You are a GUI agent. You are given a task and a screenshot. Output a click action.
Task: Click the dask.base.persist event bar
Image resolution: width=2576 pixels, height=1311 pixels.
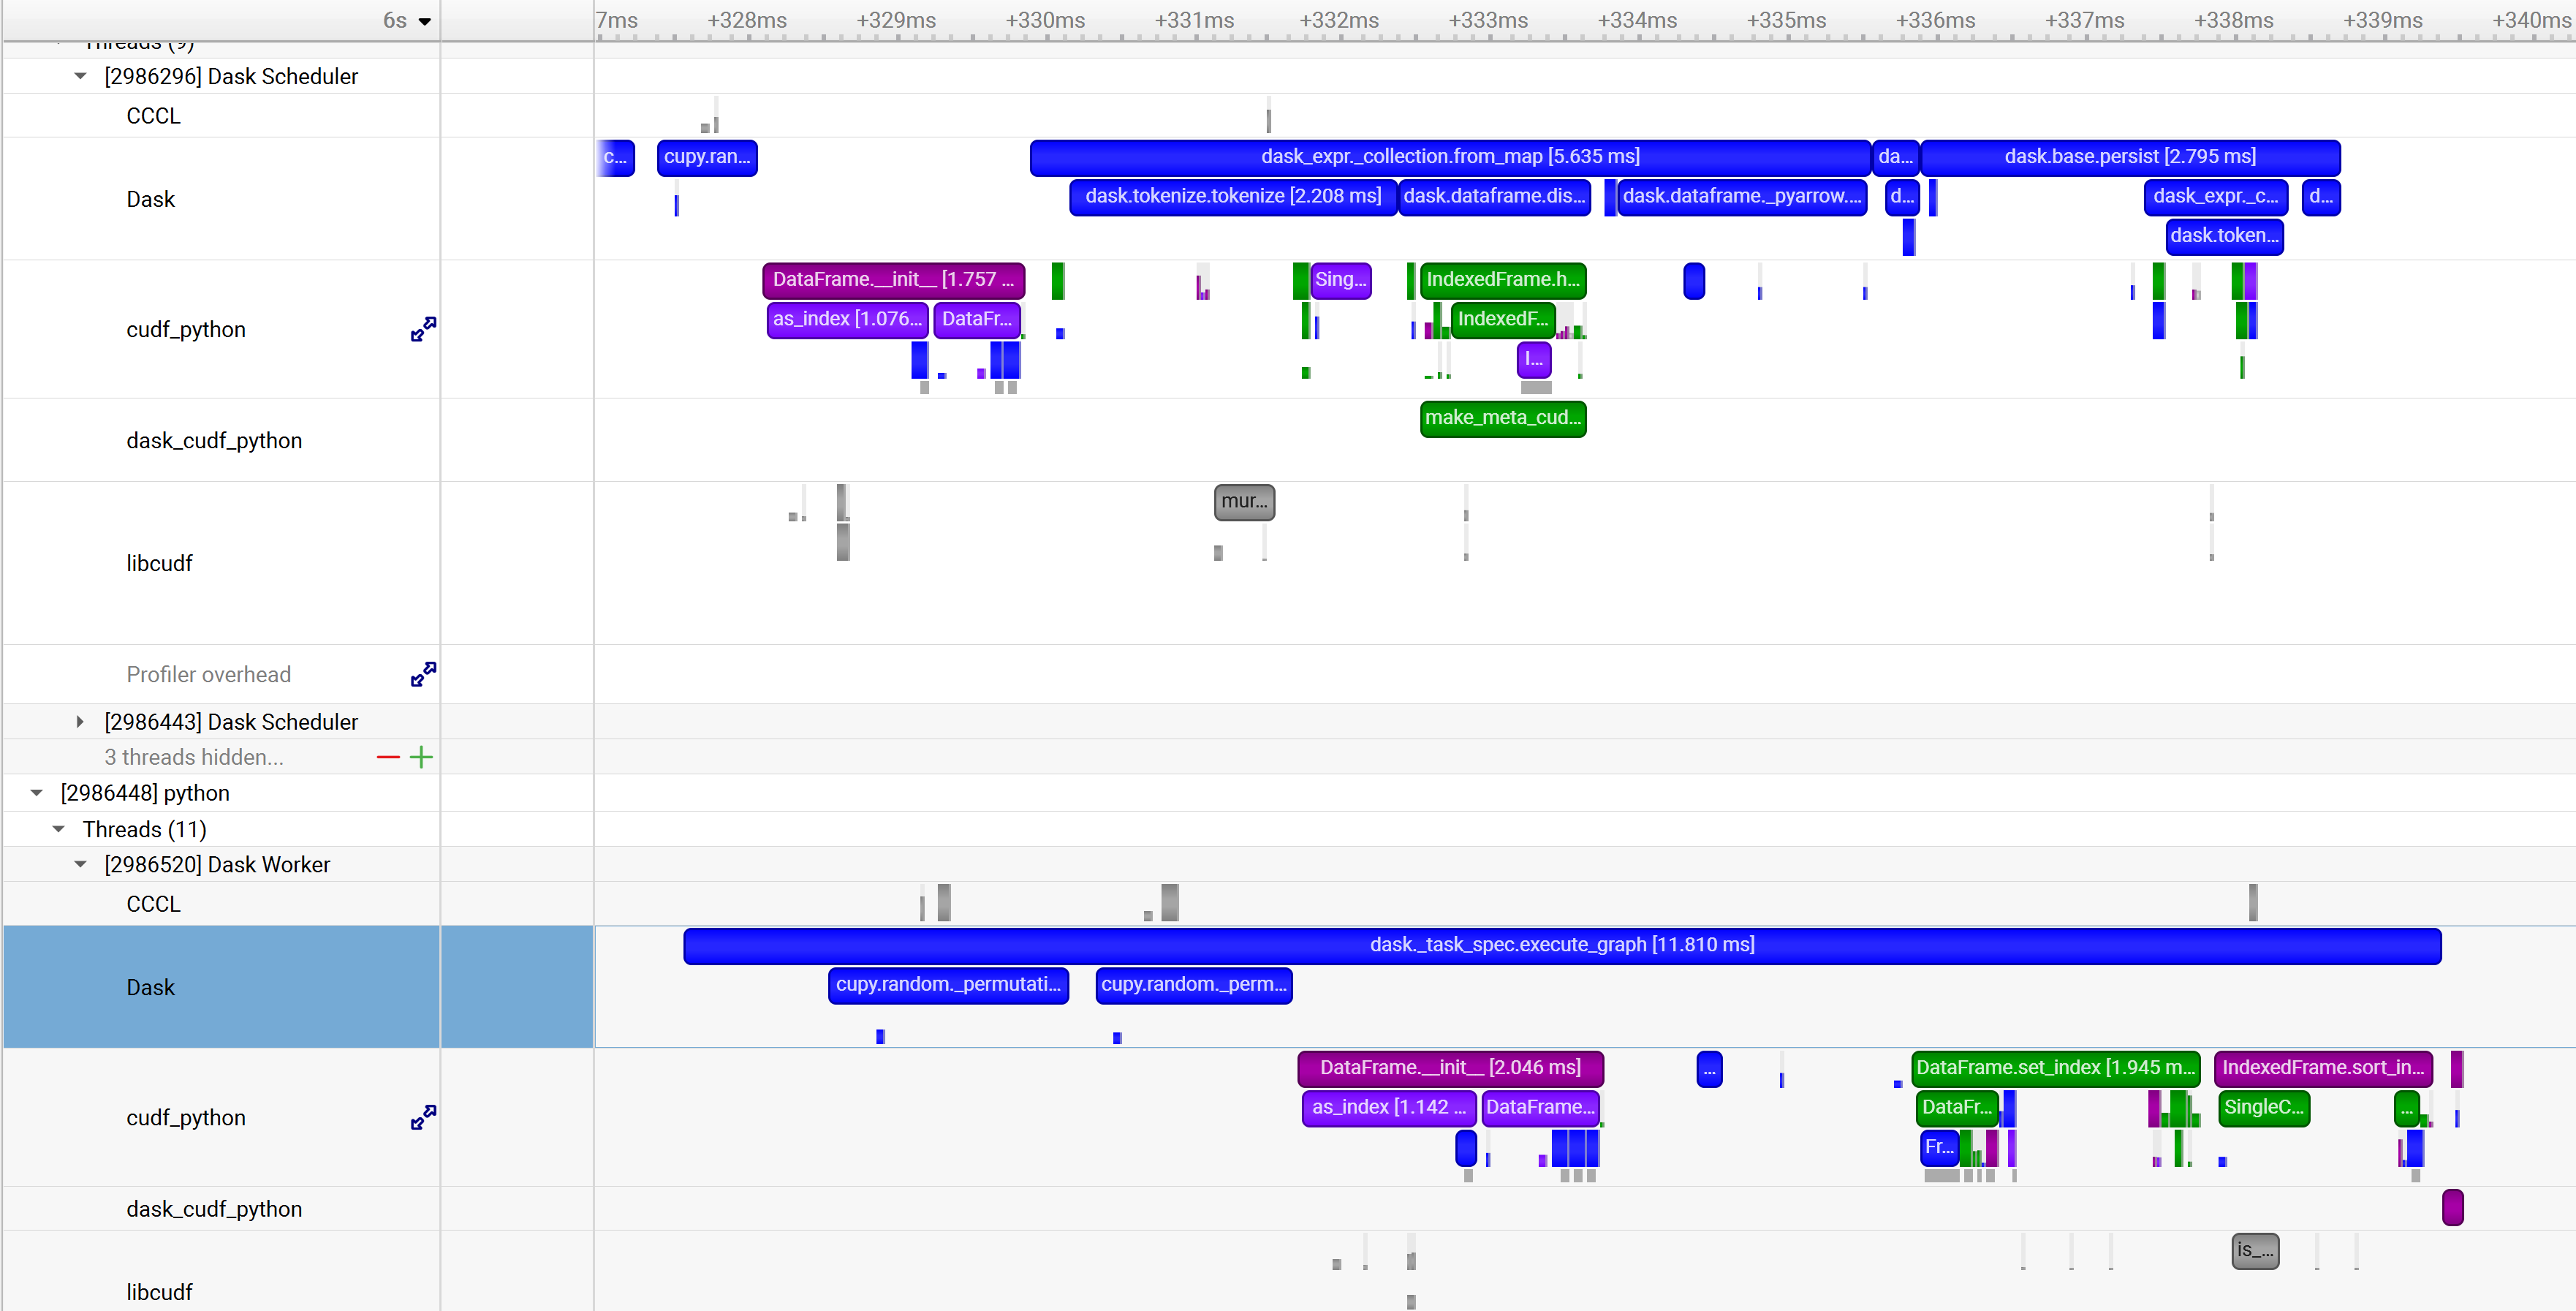2130,157
